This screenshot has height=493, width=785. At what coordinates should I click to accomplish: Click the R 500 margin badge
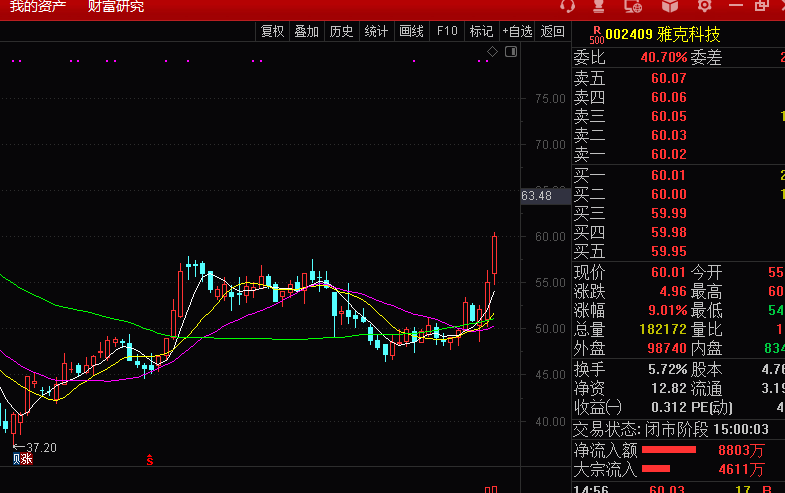597,35
